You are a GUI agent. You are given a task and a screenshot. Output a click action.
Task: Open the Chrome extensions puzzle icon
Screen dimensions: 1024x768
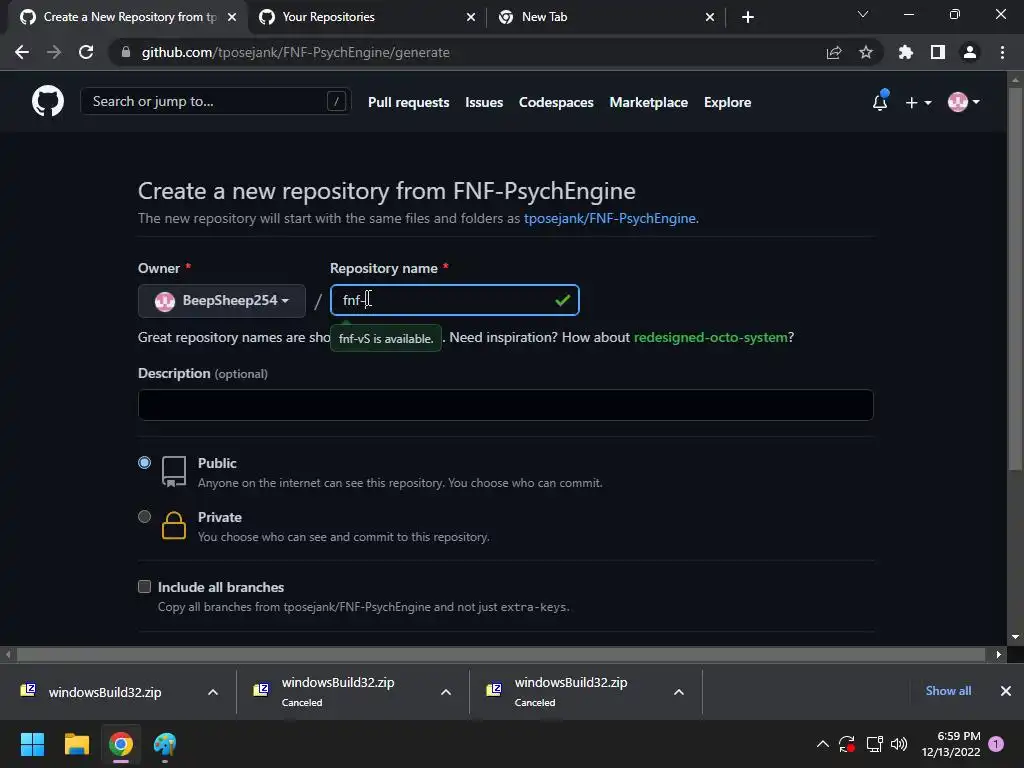point(905,52)
